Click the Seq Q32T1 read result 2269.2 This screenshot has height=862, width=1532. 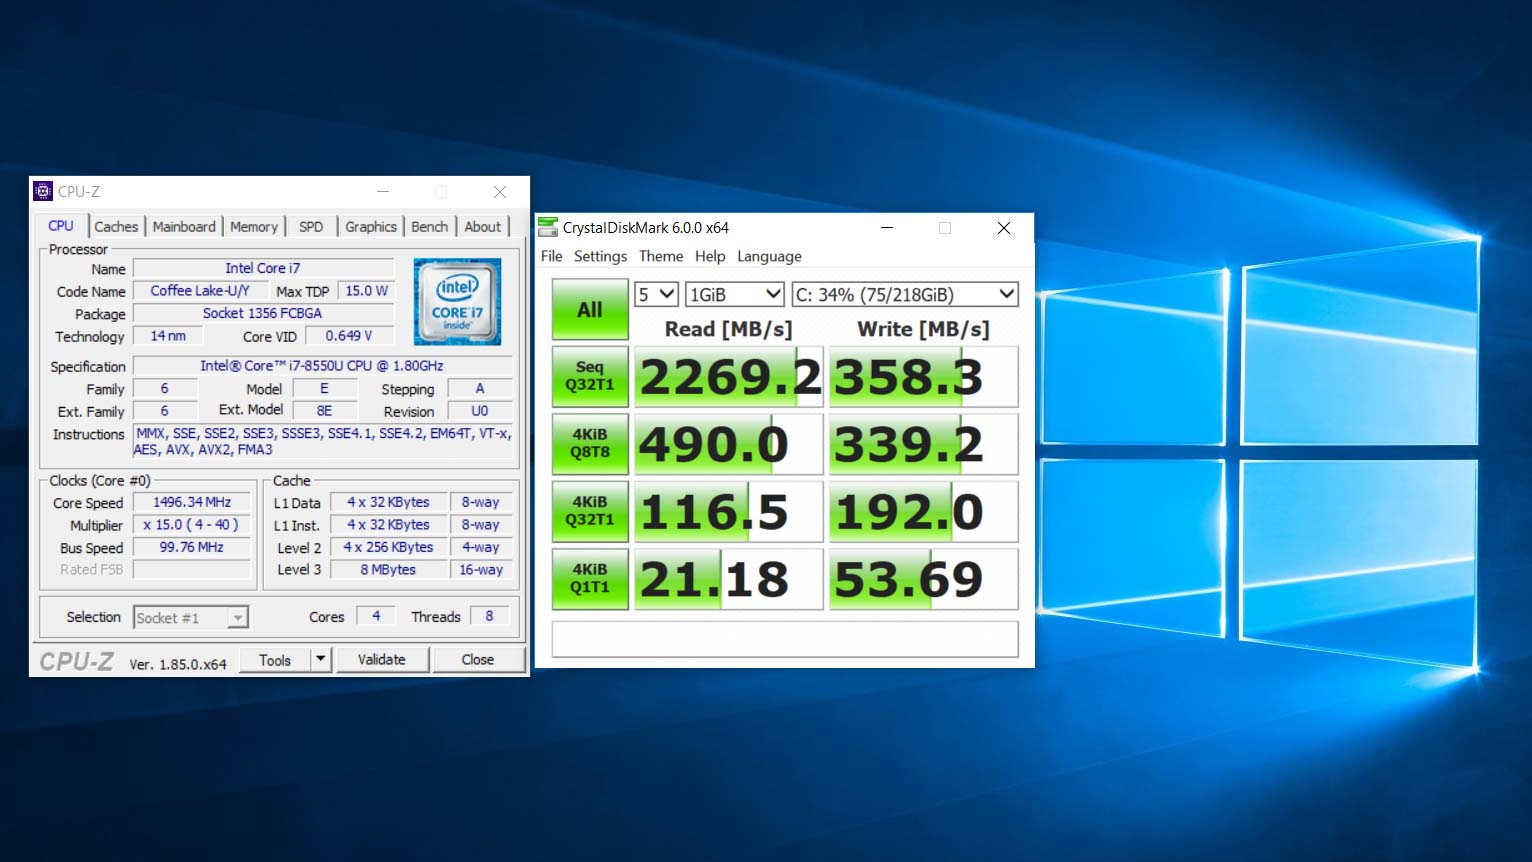click(728, 376)
